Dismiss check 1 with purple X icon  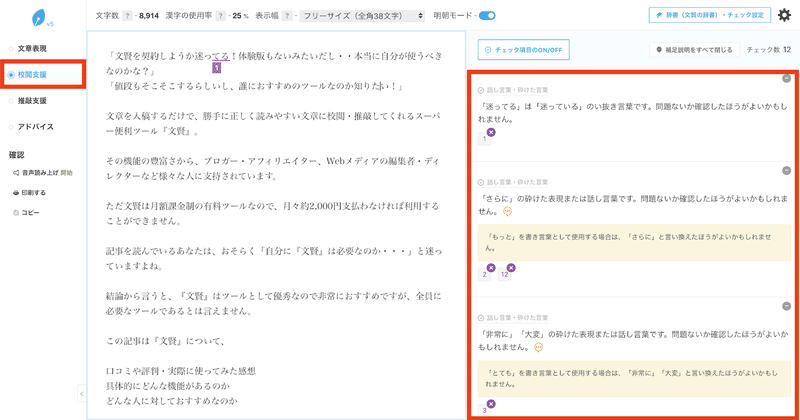click(x=491, y=132)
